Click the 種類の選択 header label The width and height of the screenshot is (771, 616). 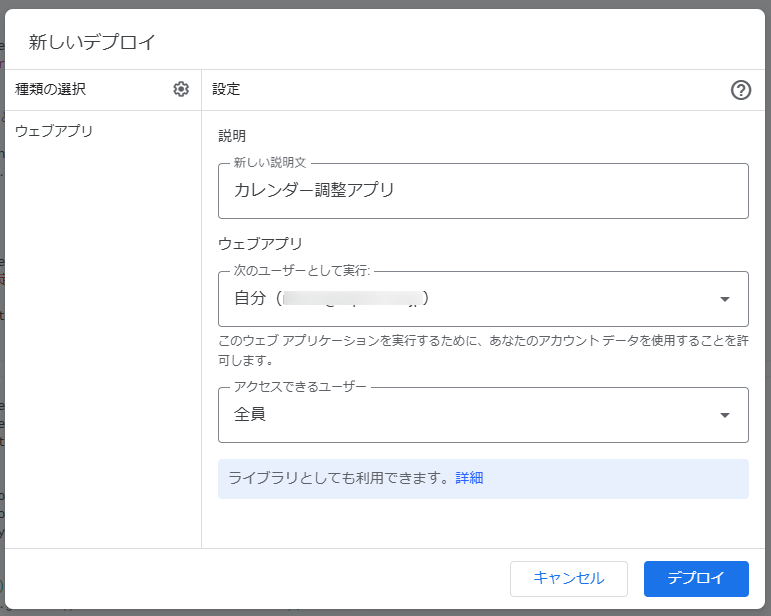51,90
